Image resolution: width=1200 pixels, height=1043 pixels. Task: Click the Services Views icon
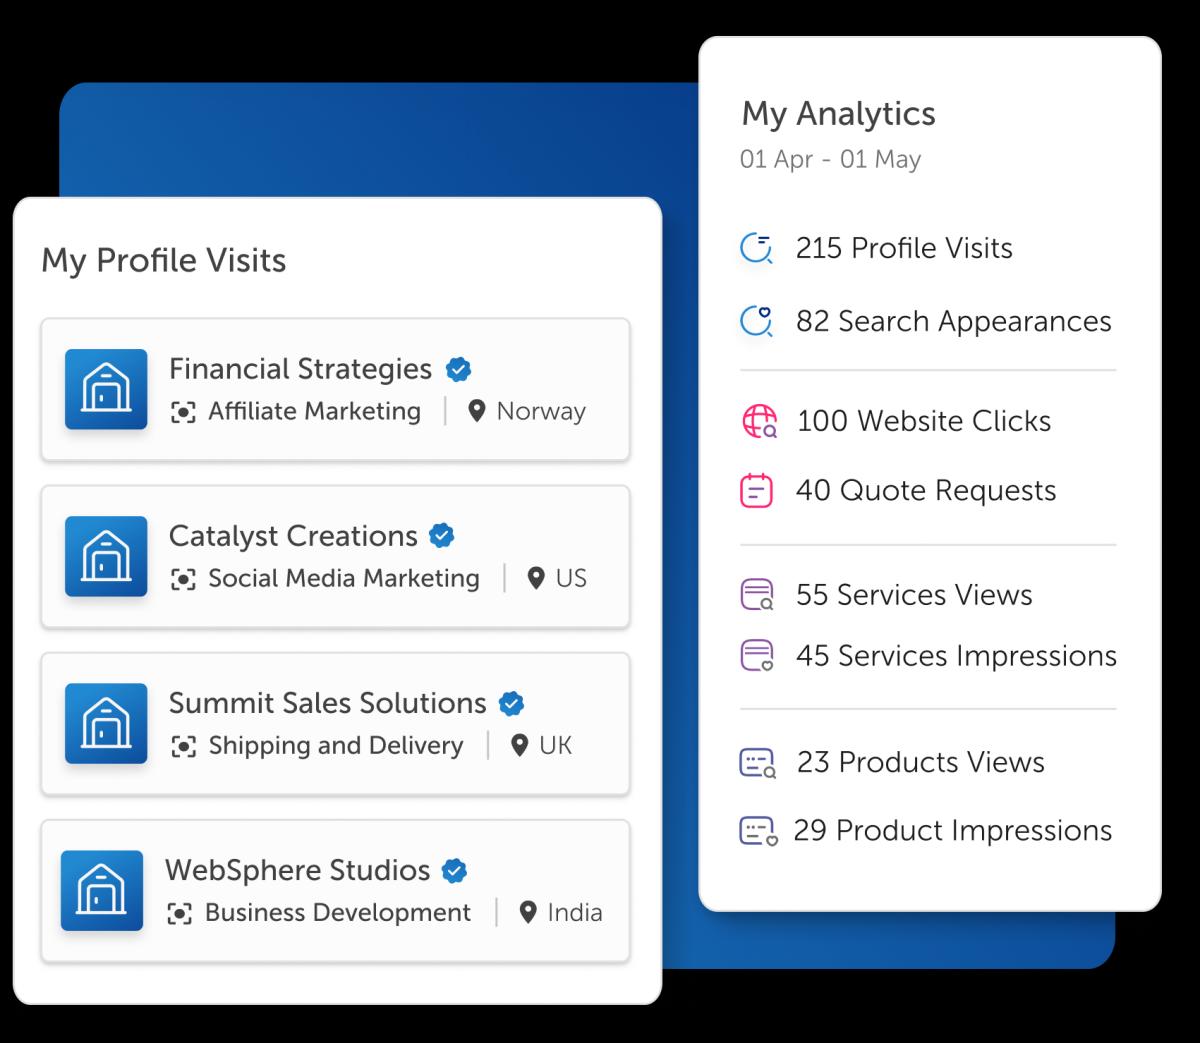[757, 595]
